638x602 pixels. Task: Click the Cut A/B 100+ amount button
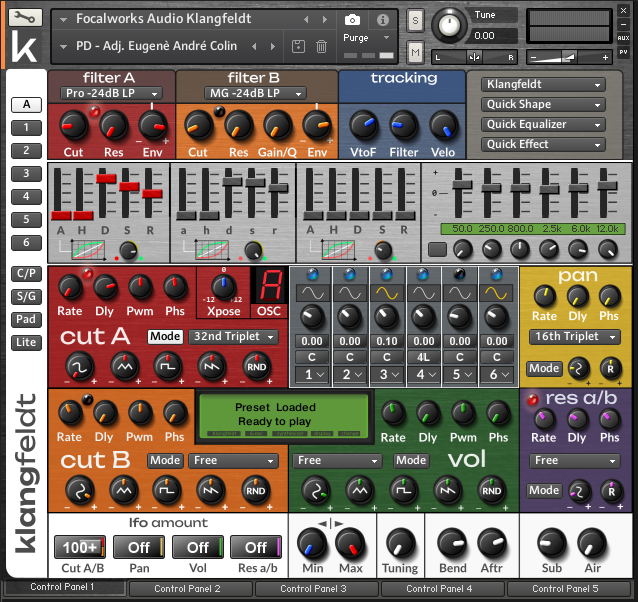(x=80, y=547)
